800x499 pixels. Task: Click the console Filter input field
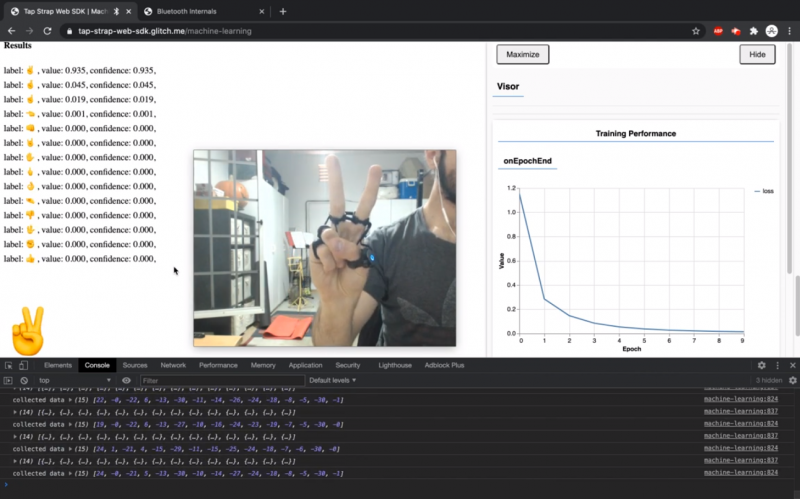coord(218,381)
